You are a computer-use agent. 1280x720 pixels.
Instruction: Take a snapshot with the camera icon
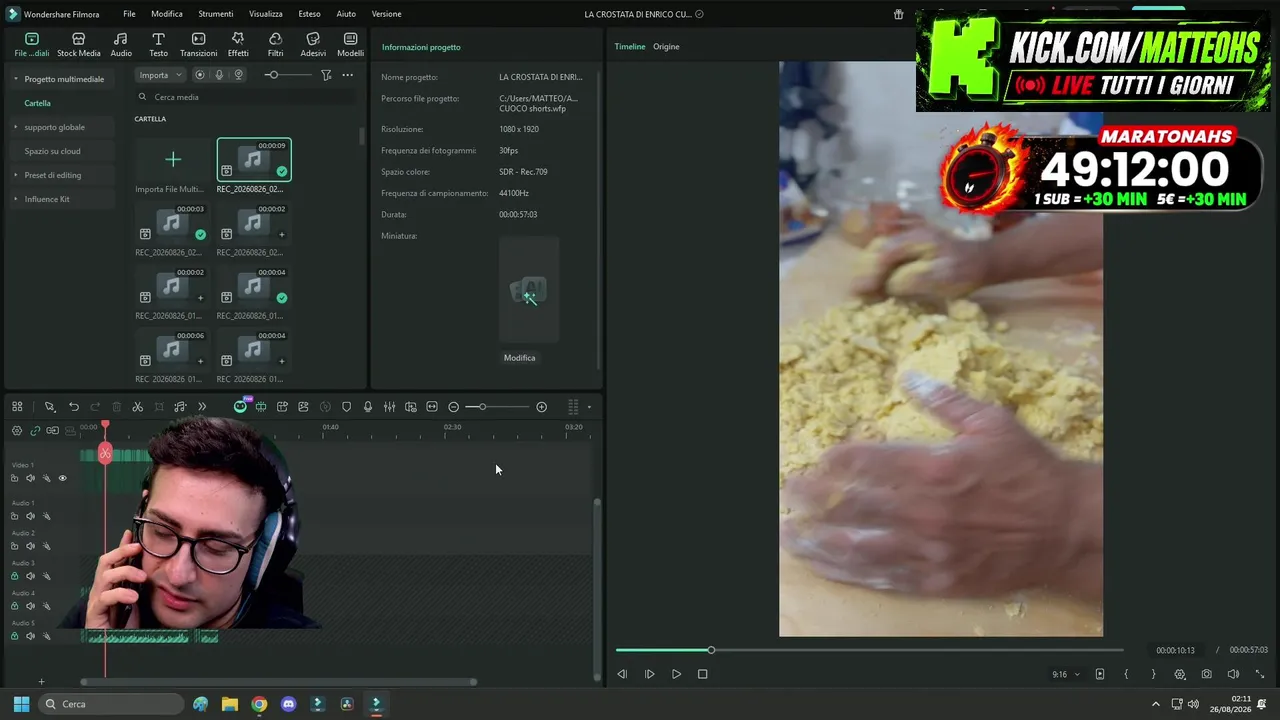(1207, 674)
